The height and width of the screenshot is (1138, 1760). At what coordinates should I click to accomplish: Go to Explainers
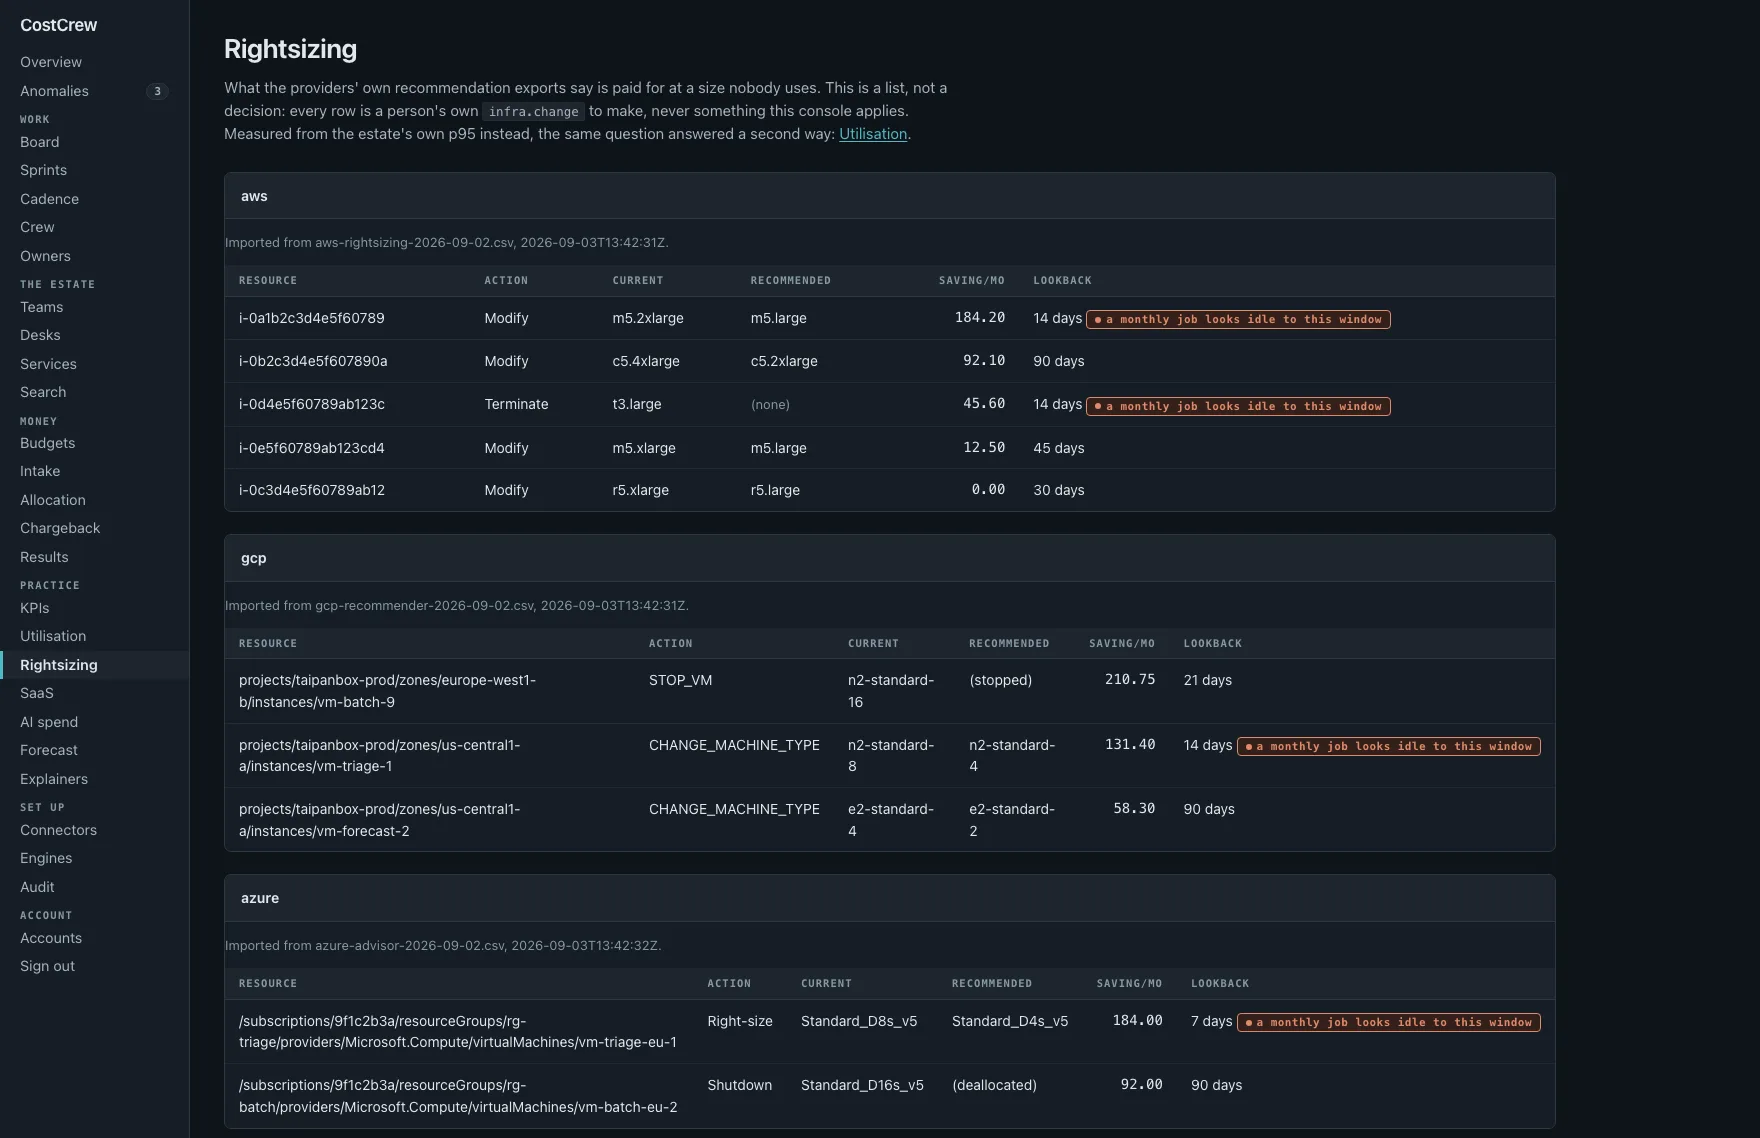click(54, 779)
